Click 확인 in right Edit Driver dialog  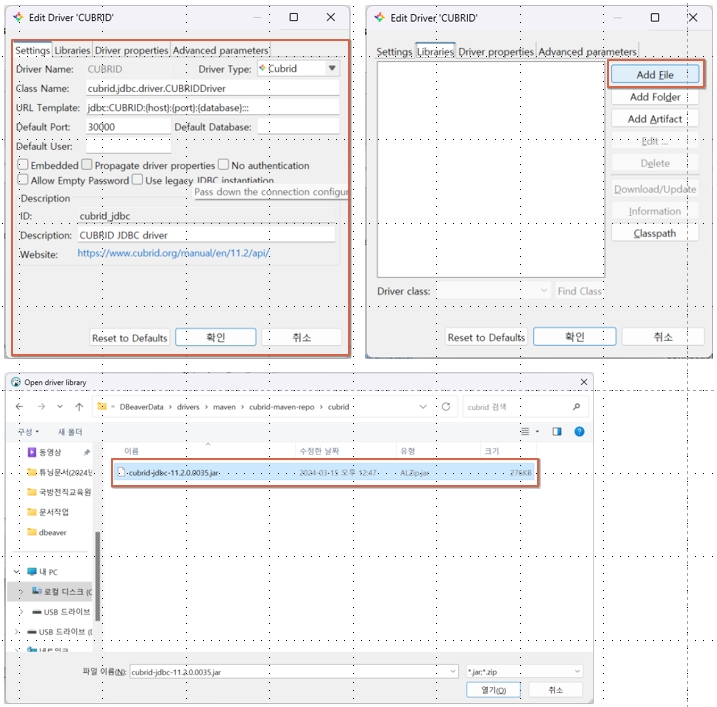tap(575, 337)
